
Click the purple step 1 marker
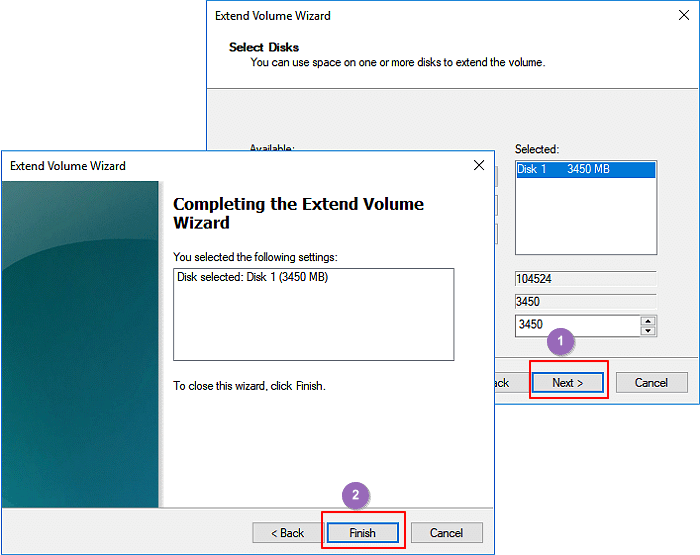coord(560,341)
